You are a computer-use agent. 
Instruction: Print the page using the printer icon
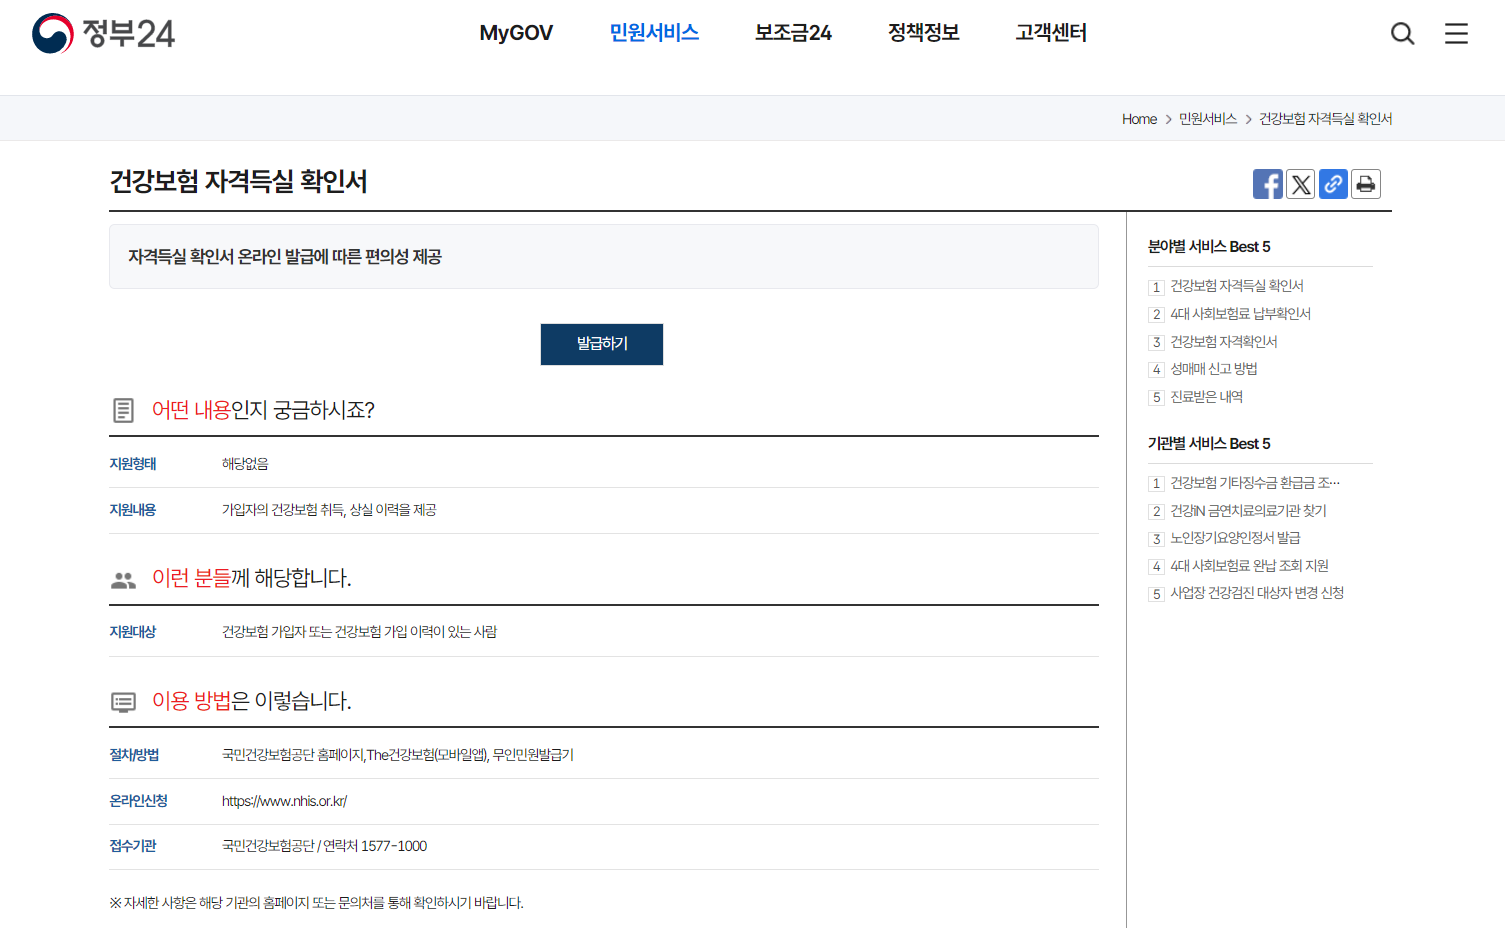[1365, 184]
